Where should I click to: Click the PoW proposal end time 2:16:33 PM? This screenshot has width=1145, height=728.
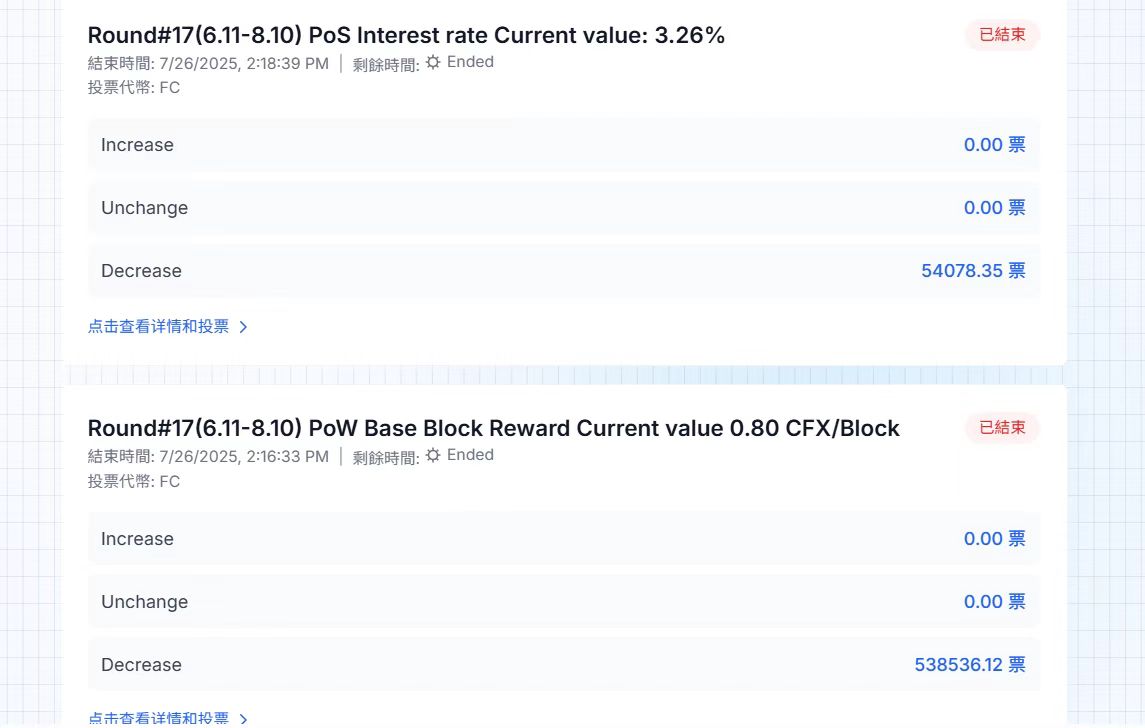[288, 456]
